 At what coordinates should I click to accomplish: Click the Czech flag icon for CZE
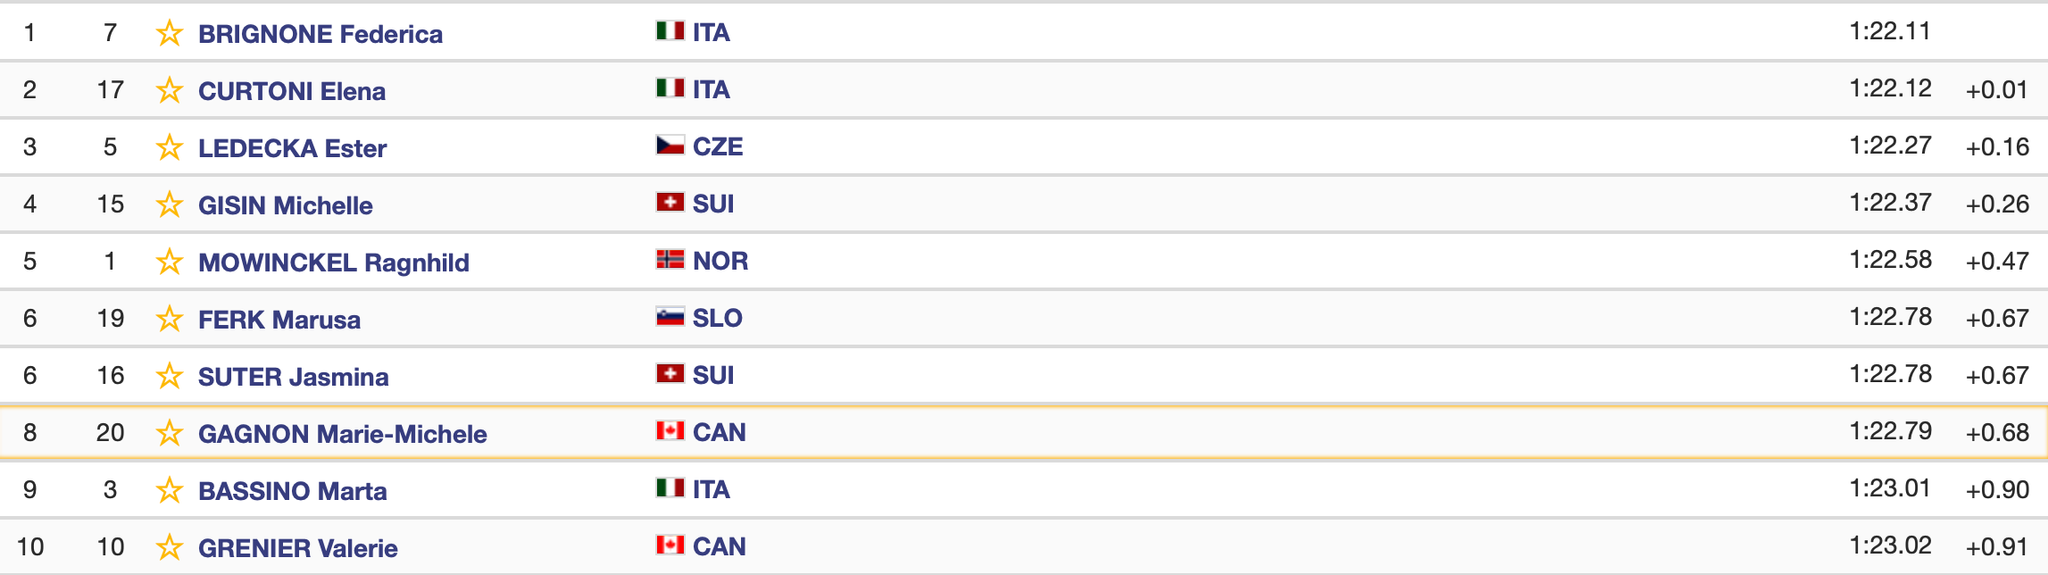[x=670, y=145]
